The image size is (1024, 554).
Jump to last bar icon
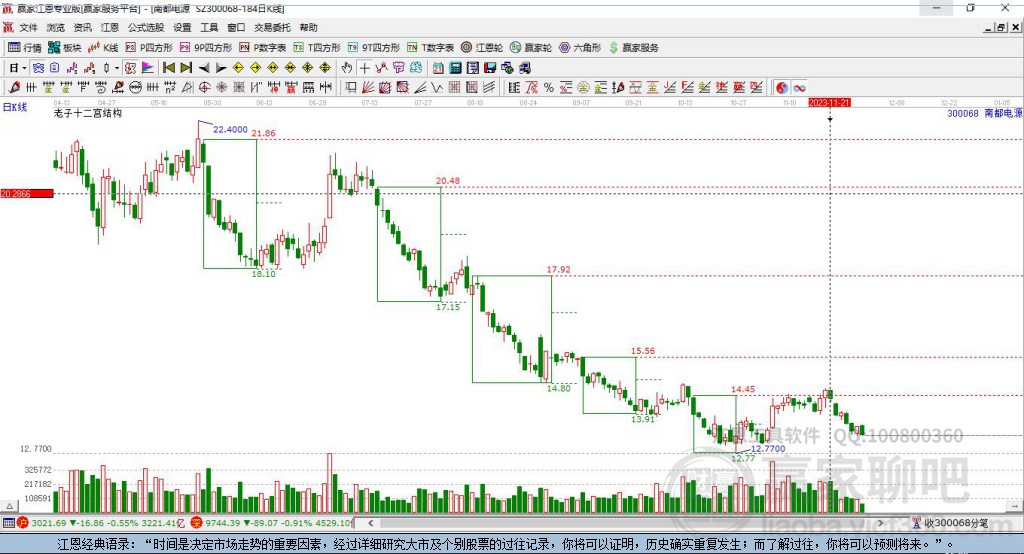[186, 68]
